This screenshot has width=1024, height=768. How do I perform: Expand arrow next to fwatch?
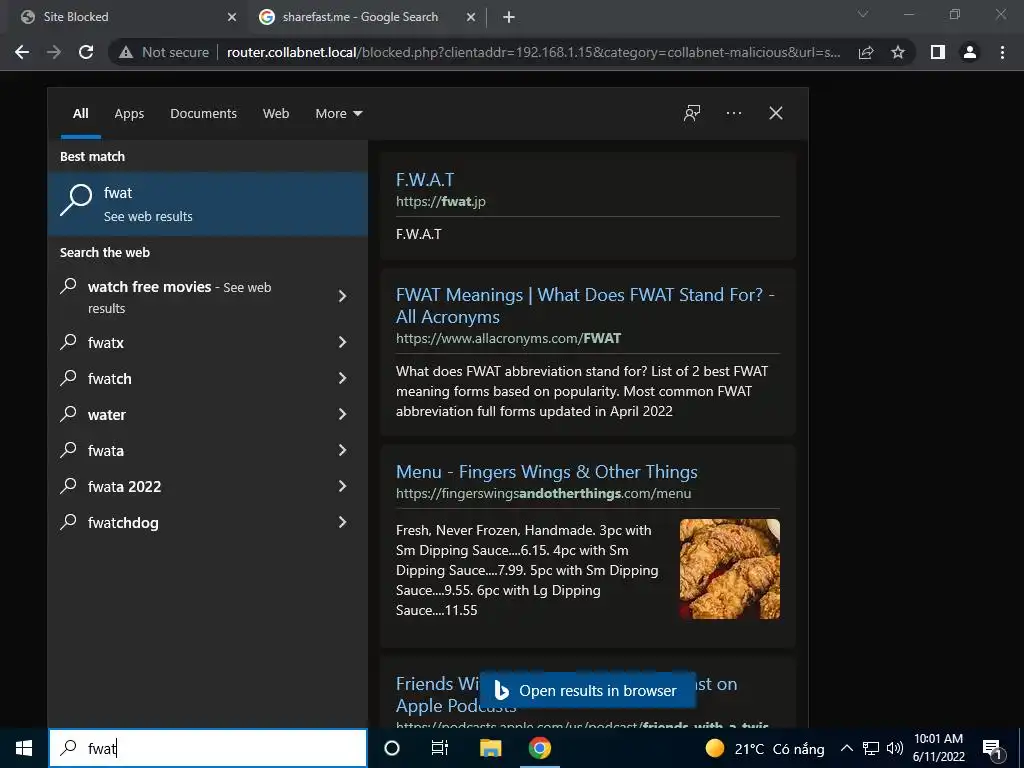pyautogui.click(x=342, y=378)
